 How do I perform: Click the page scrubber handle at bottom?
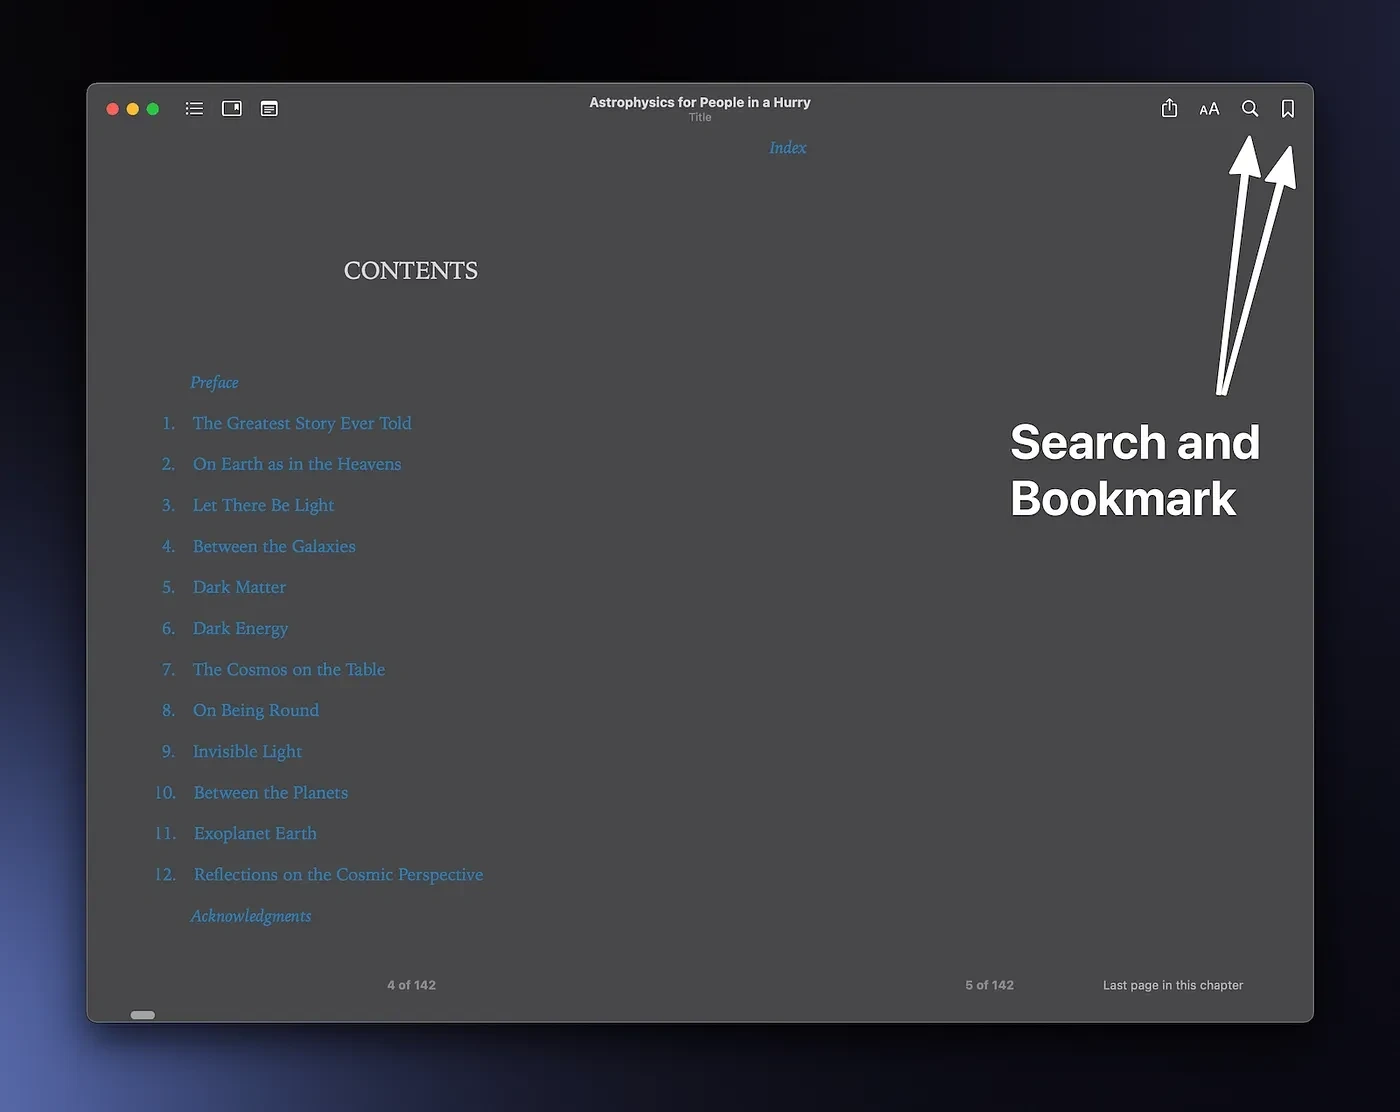(143, 1015)
